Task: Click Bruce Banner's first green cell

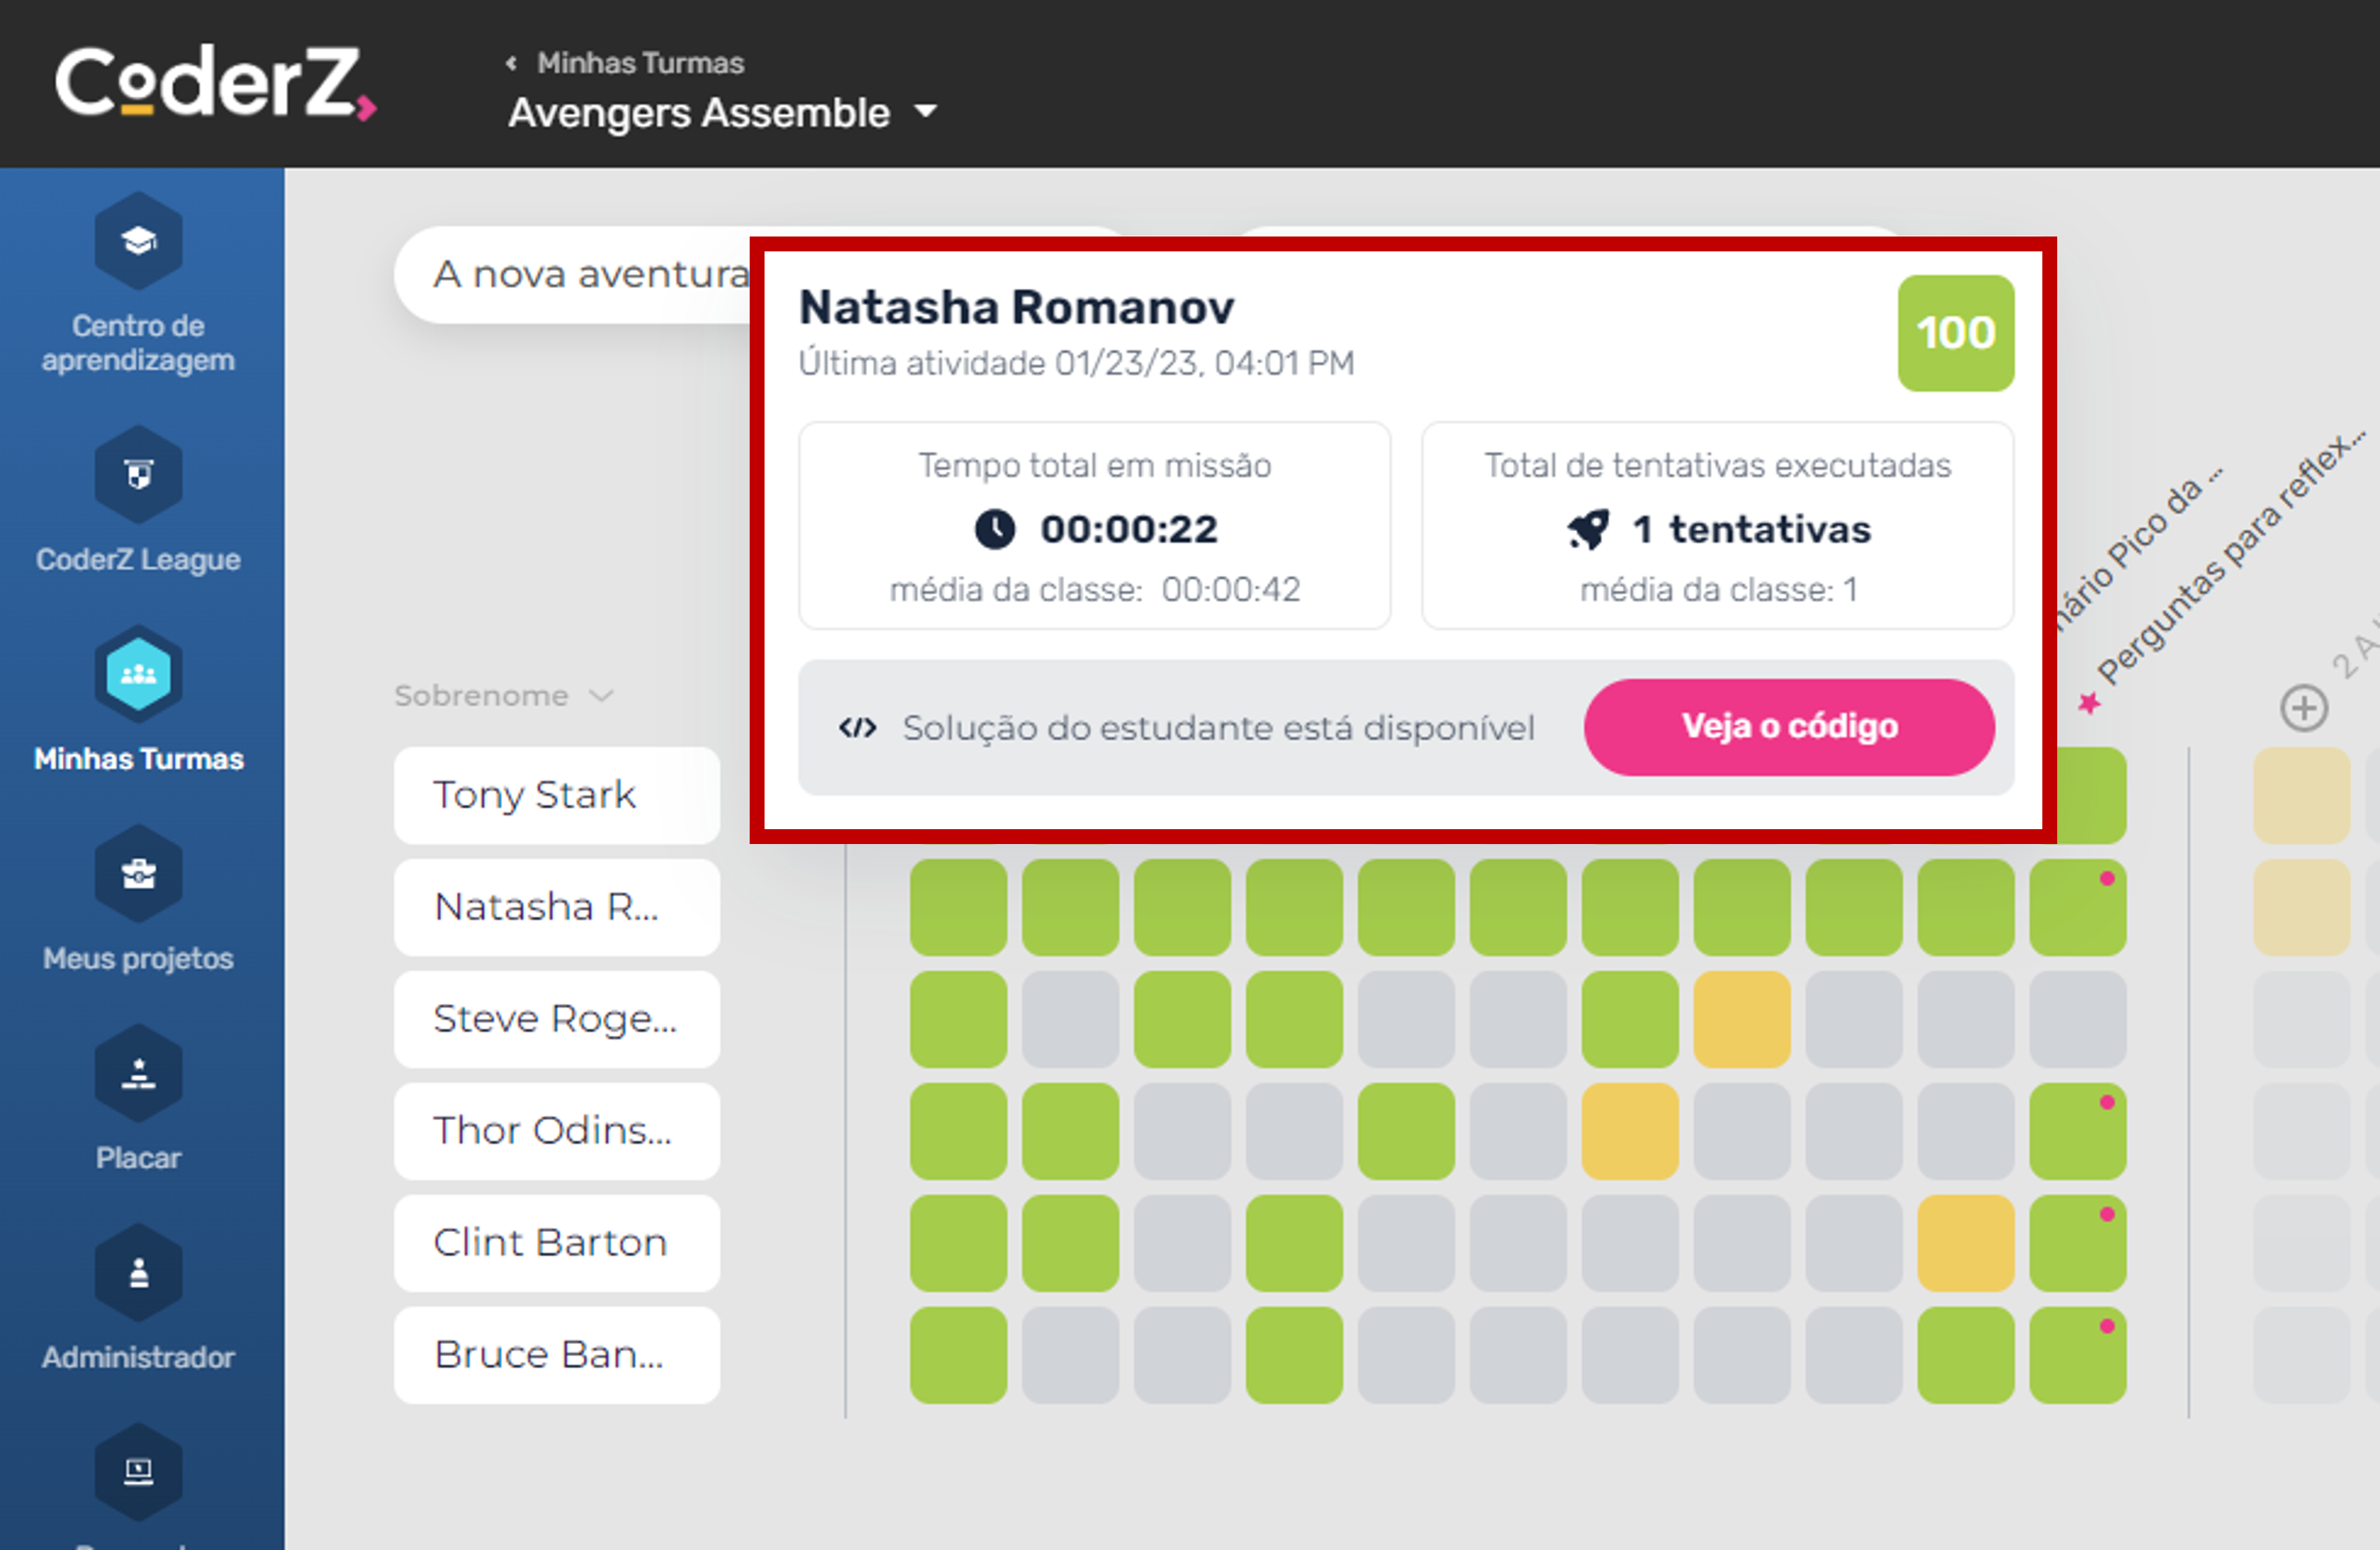Action: pos(958,1355)
